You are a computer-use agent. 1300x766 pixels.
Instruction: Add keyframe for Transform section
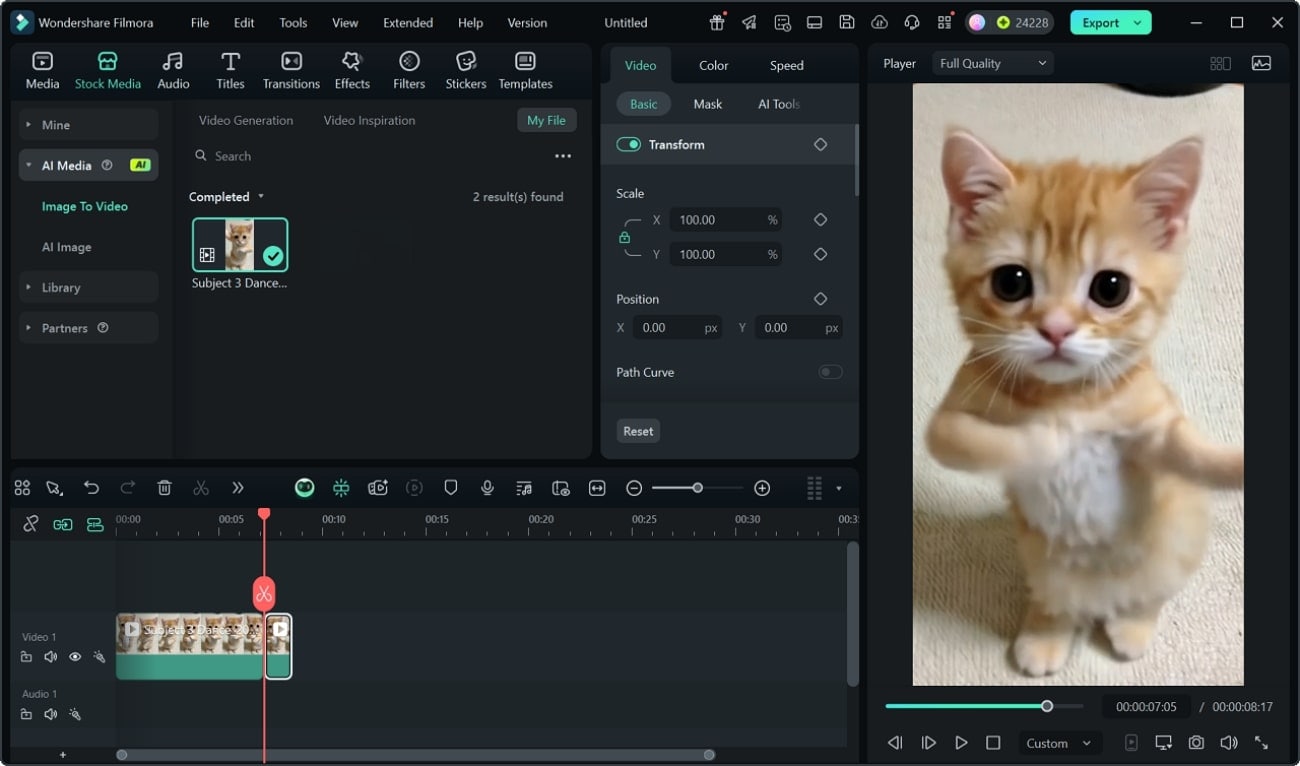820,145
